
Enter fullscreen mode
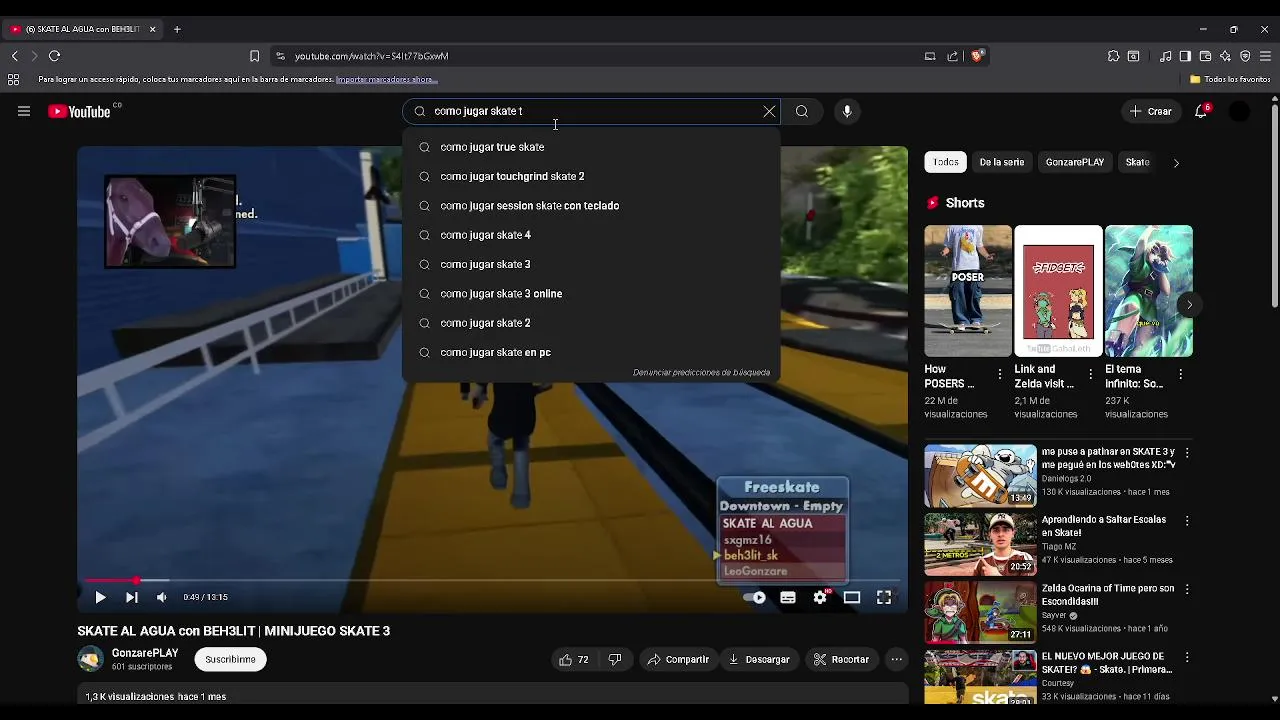(884, 598)
